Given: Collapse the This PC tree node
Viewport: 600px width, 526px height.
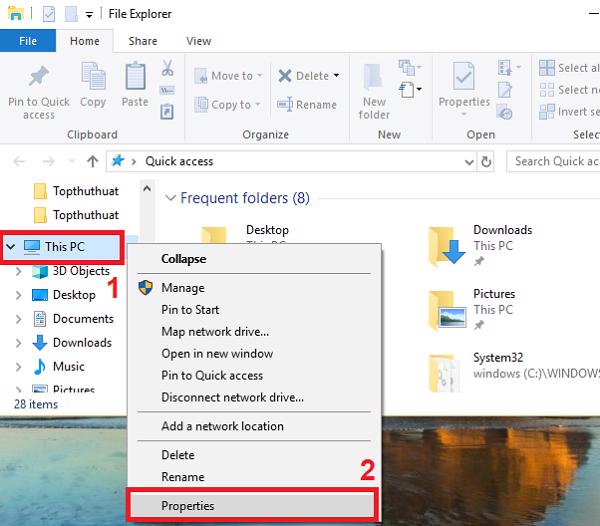Looking at the screenshot, I should coord(11,246).
